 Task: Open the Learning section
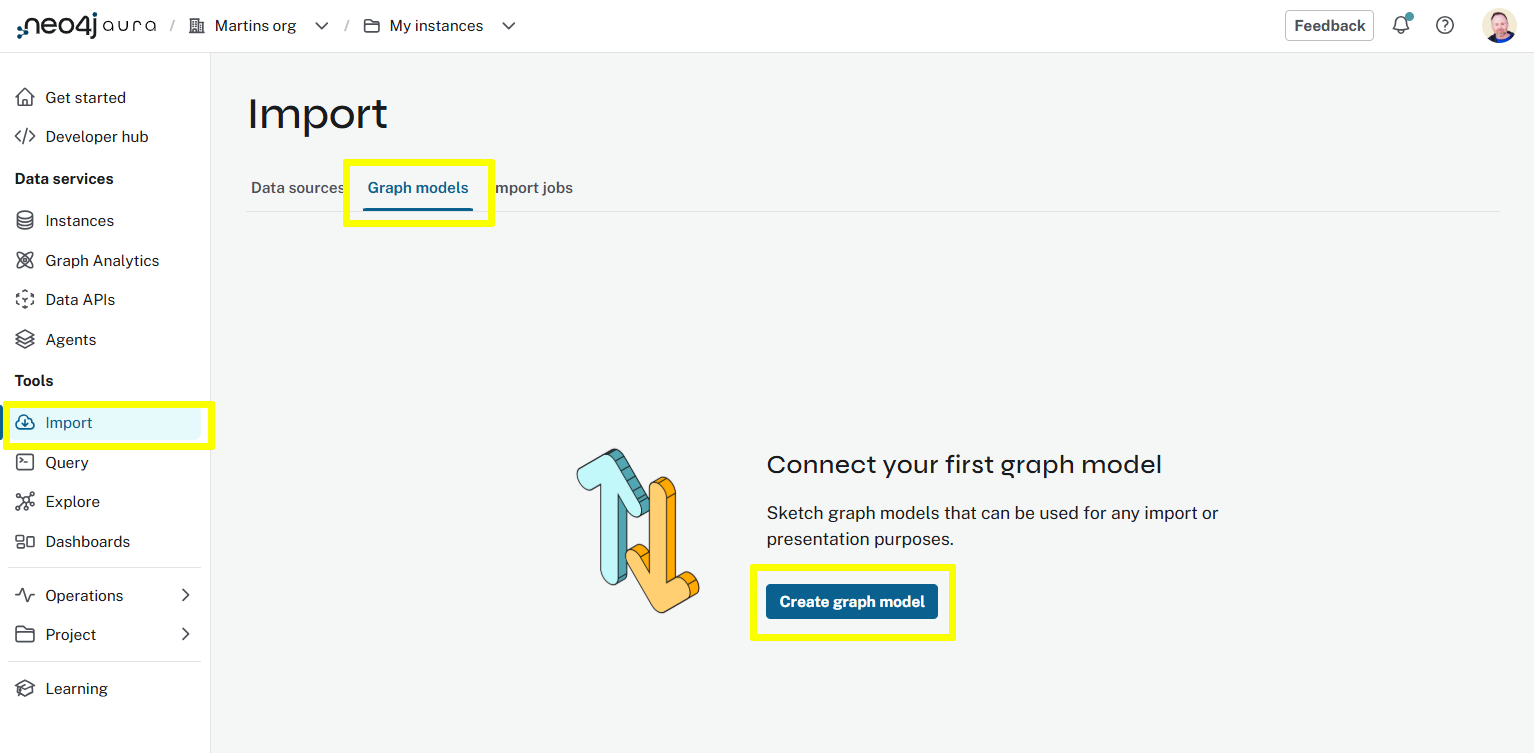click(76, 688)
